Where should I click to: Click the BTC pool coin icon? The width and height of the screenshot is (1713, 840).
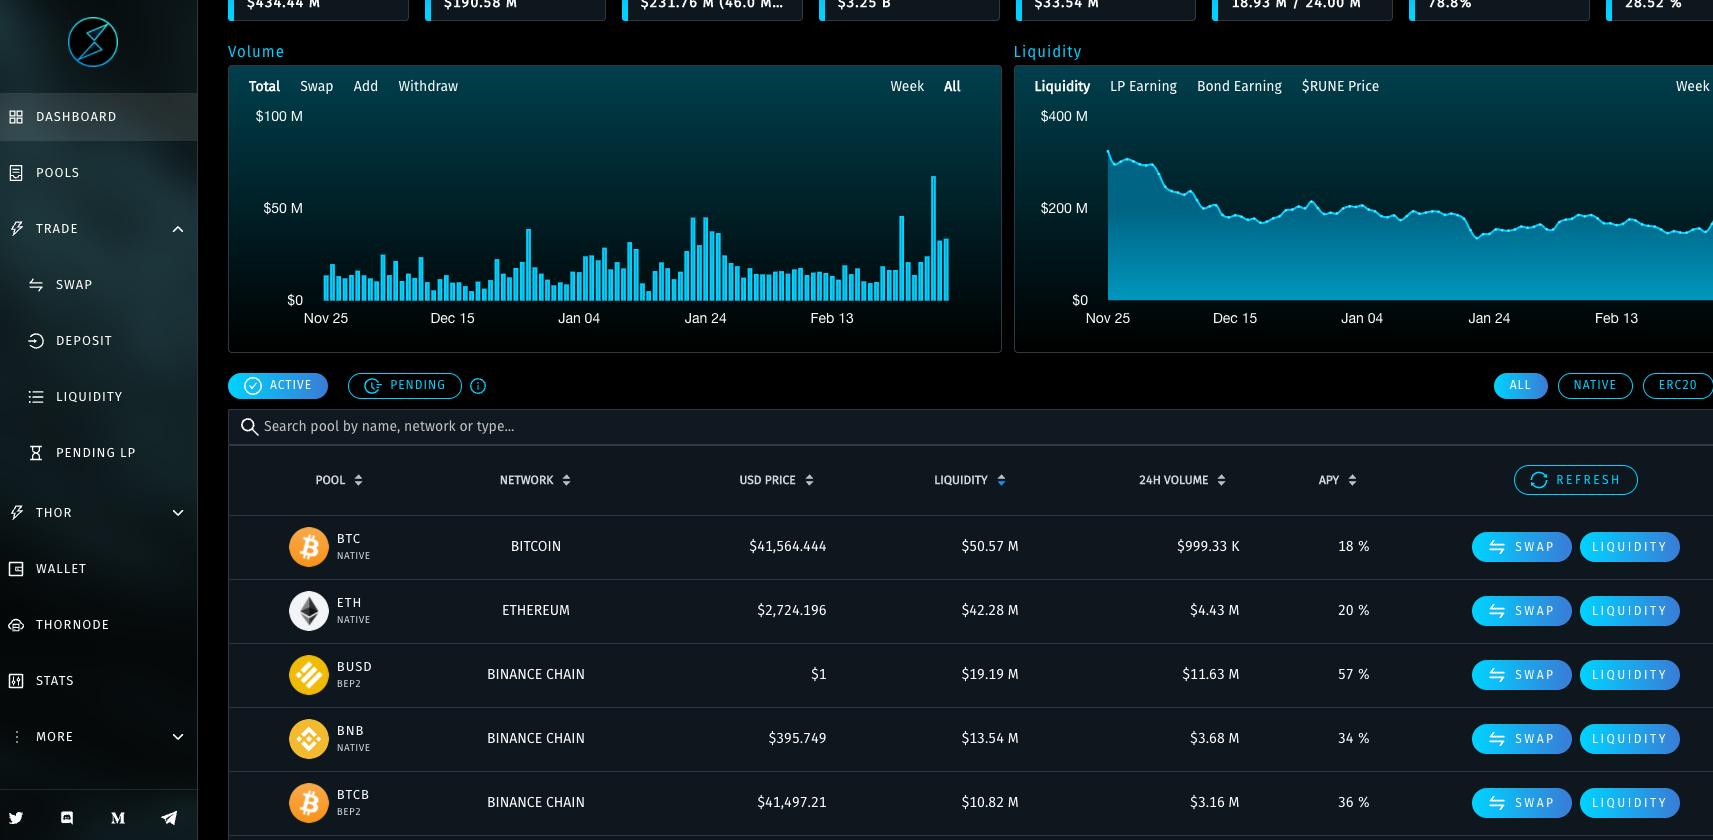[309, 547]
